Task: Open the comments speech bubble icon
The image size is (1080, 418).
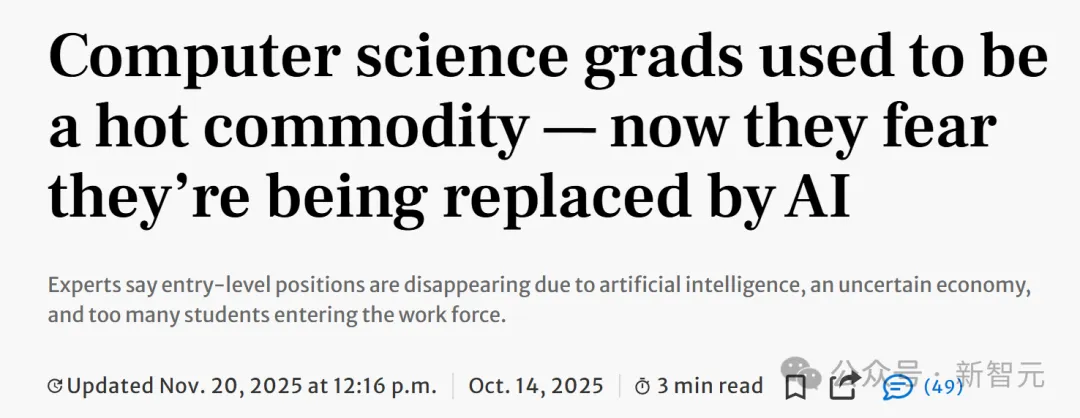Action: pos(898,386)
